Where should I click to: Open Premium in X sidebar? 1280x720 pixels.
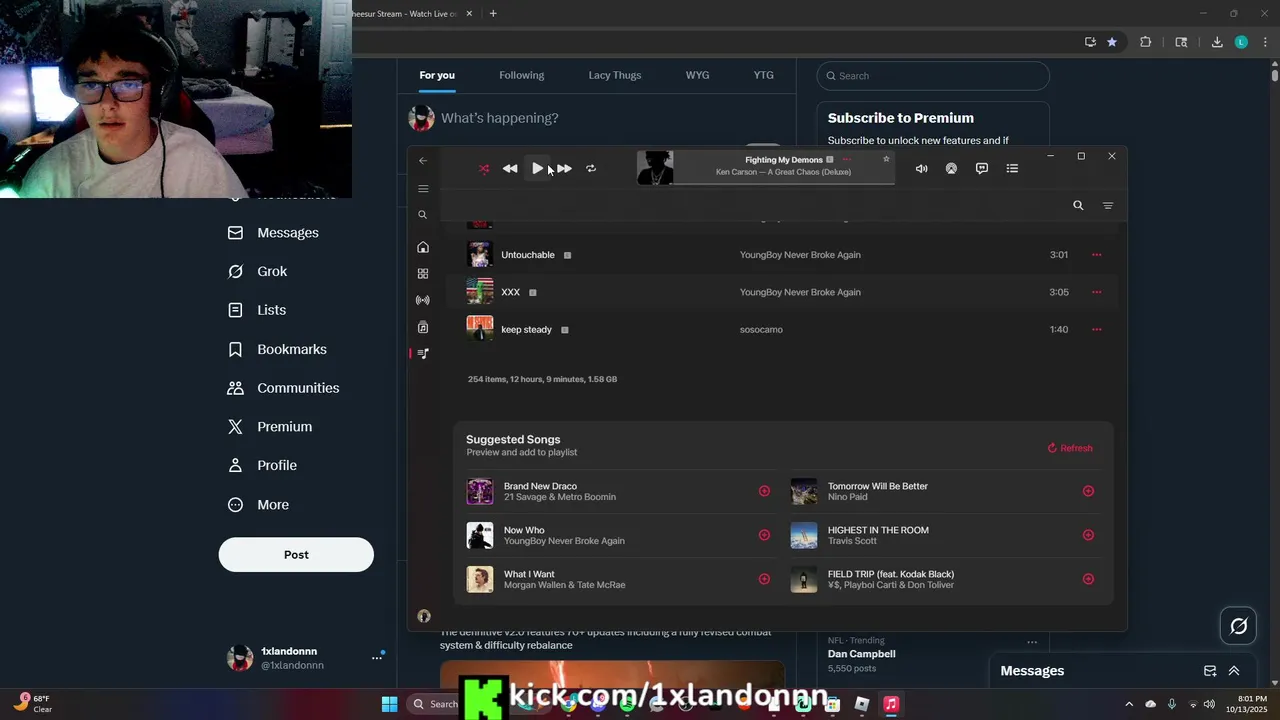point(270,427)
